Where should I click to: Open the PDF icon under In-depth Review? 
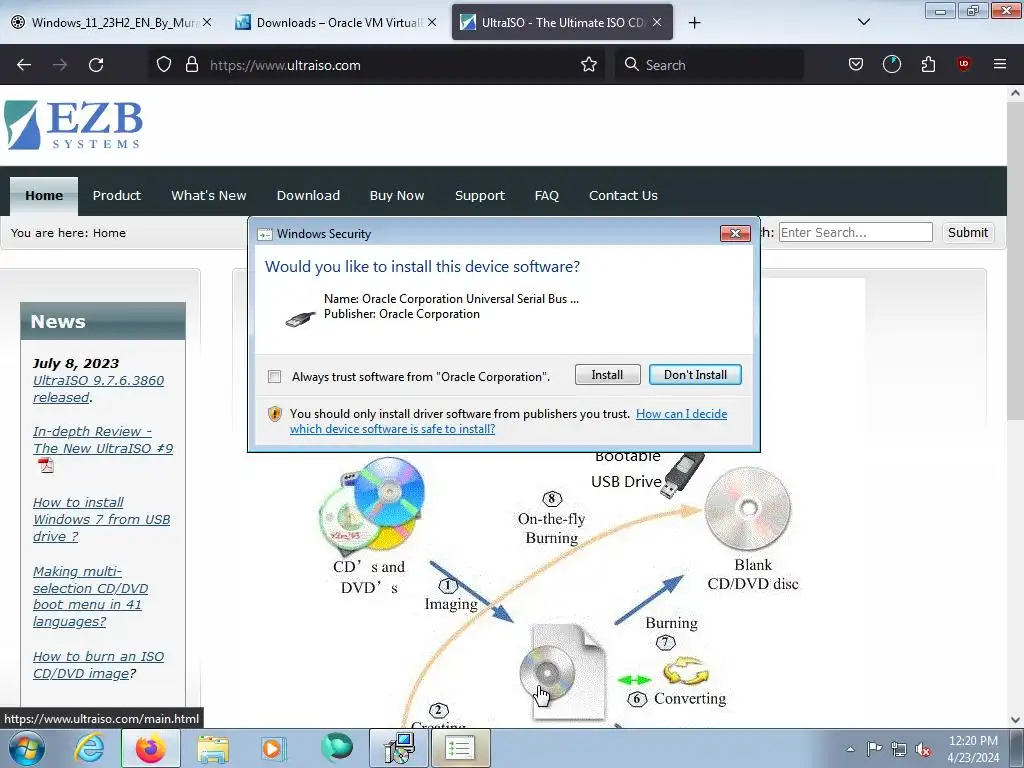pyautogui.click(x=46, y=466)
